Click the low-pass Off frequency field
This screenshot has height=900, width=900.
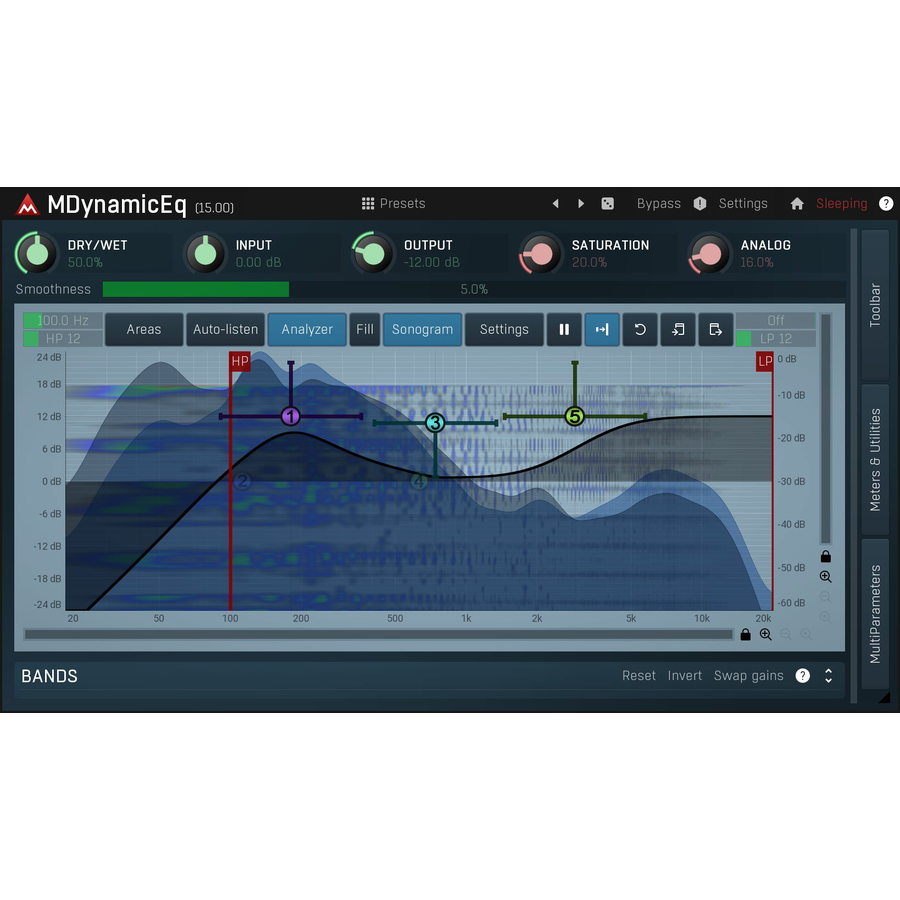(775, 320)
